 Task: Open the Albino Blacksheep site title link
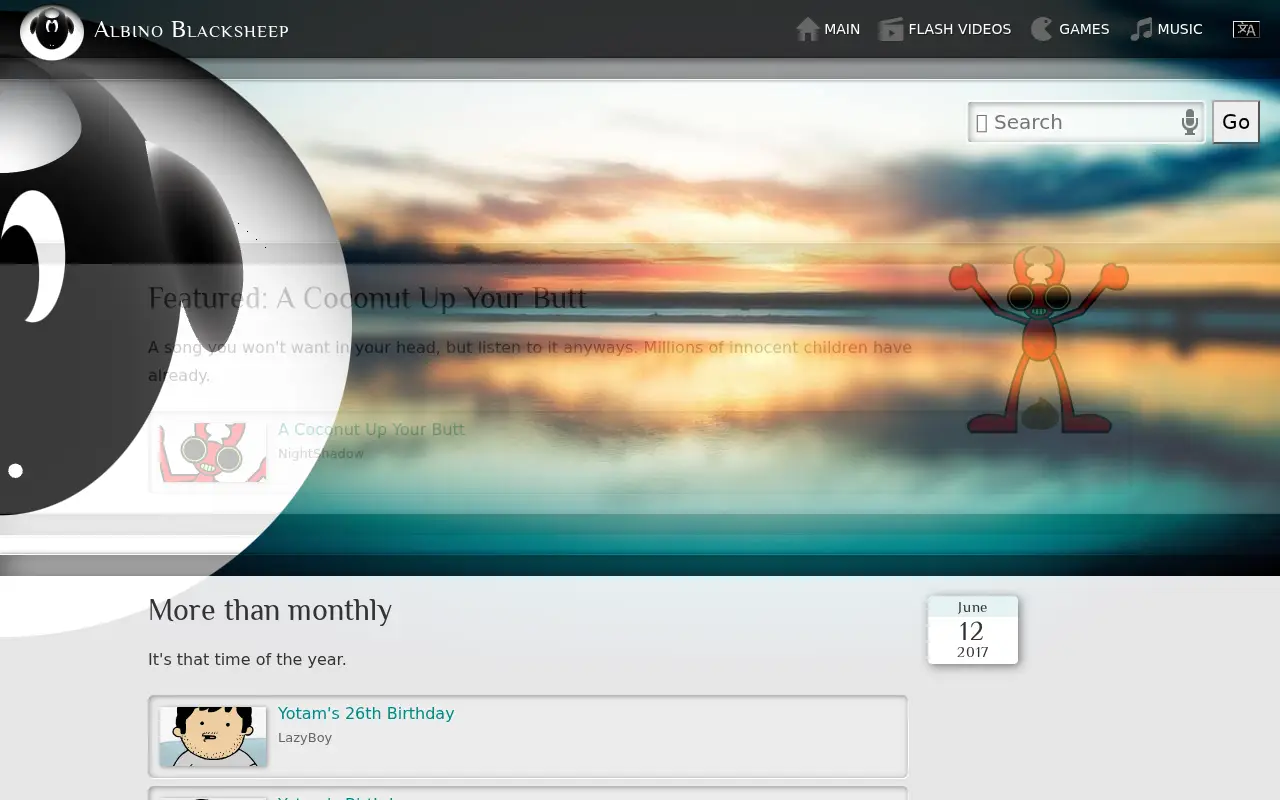coord(191,30)
